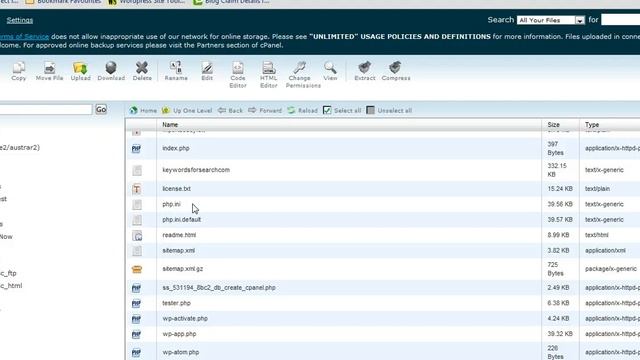This screenshot has width=640, height=360.
Task: Click the Download icon
Action: pos(111,71)
